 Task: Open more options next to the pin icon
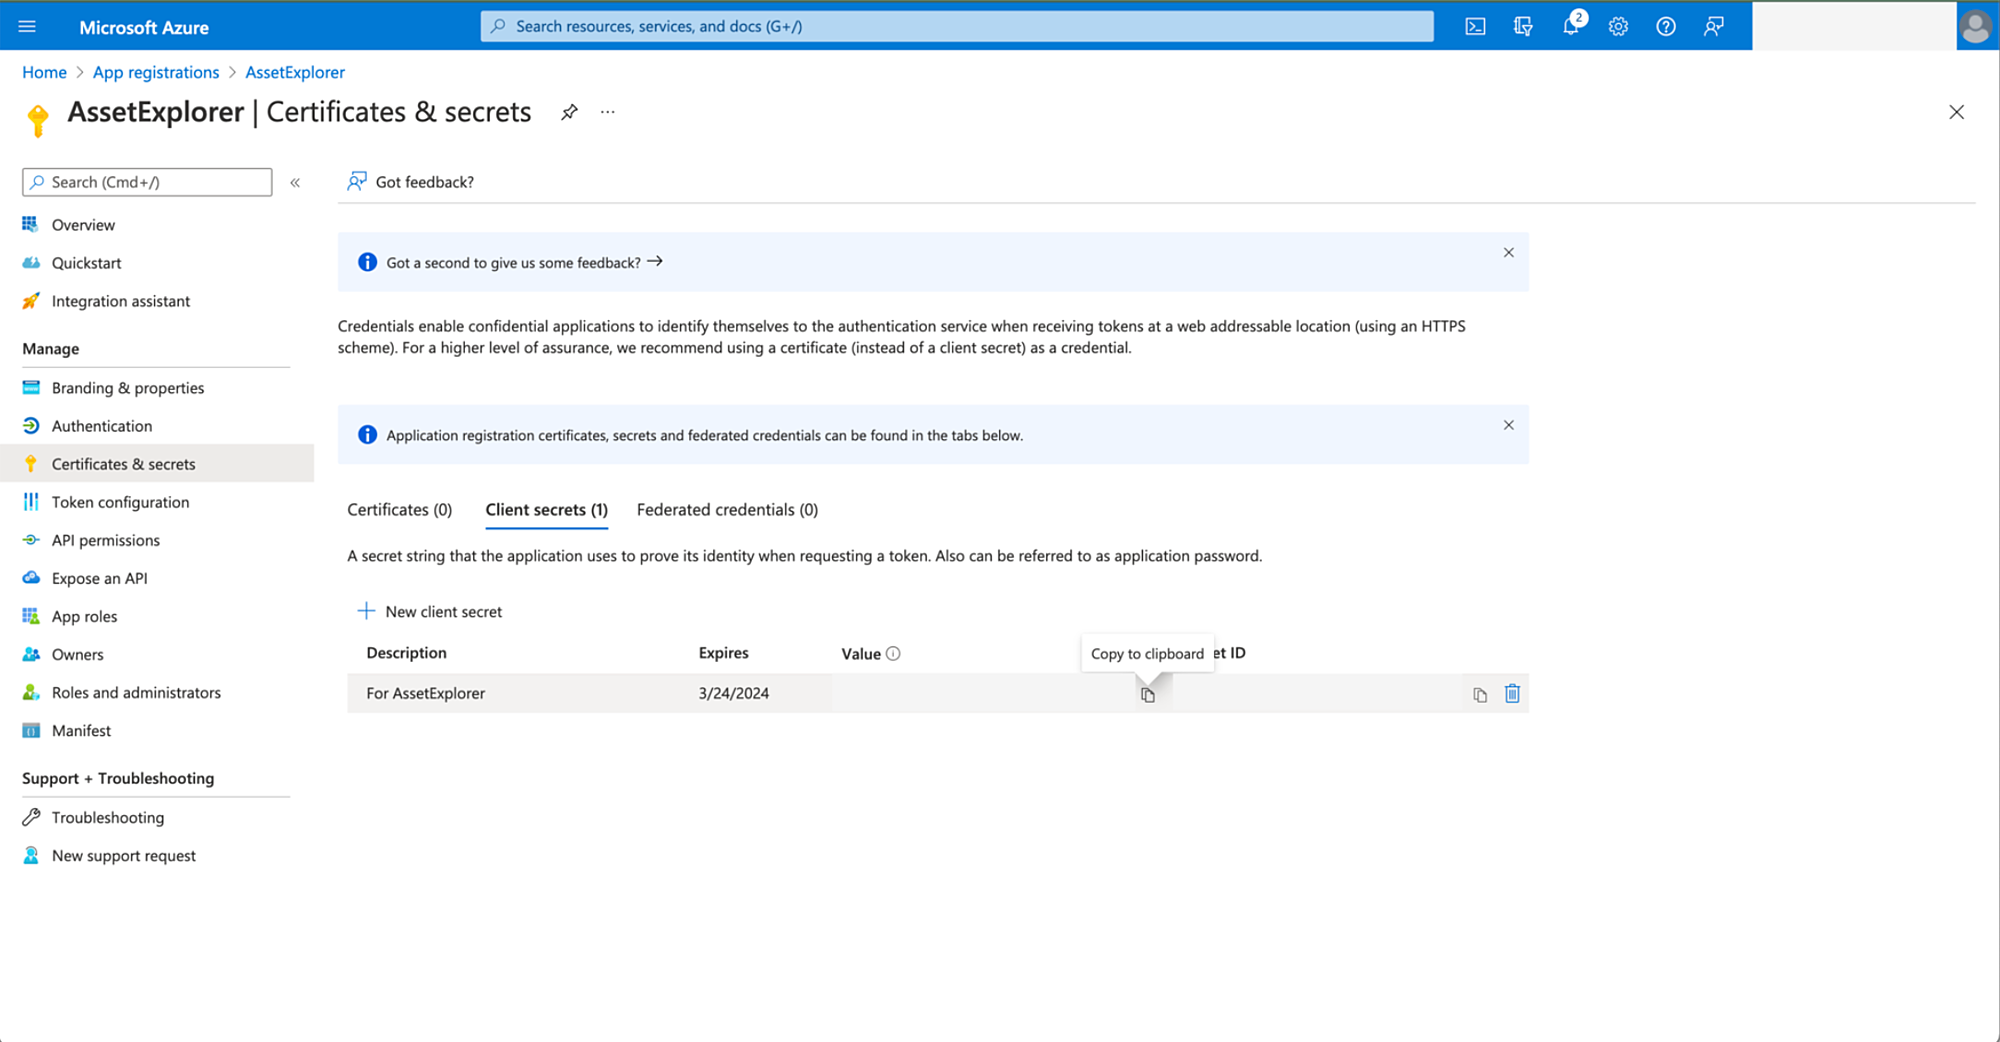(x=607, y=112)
